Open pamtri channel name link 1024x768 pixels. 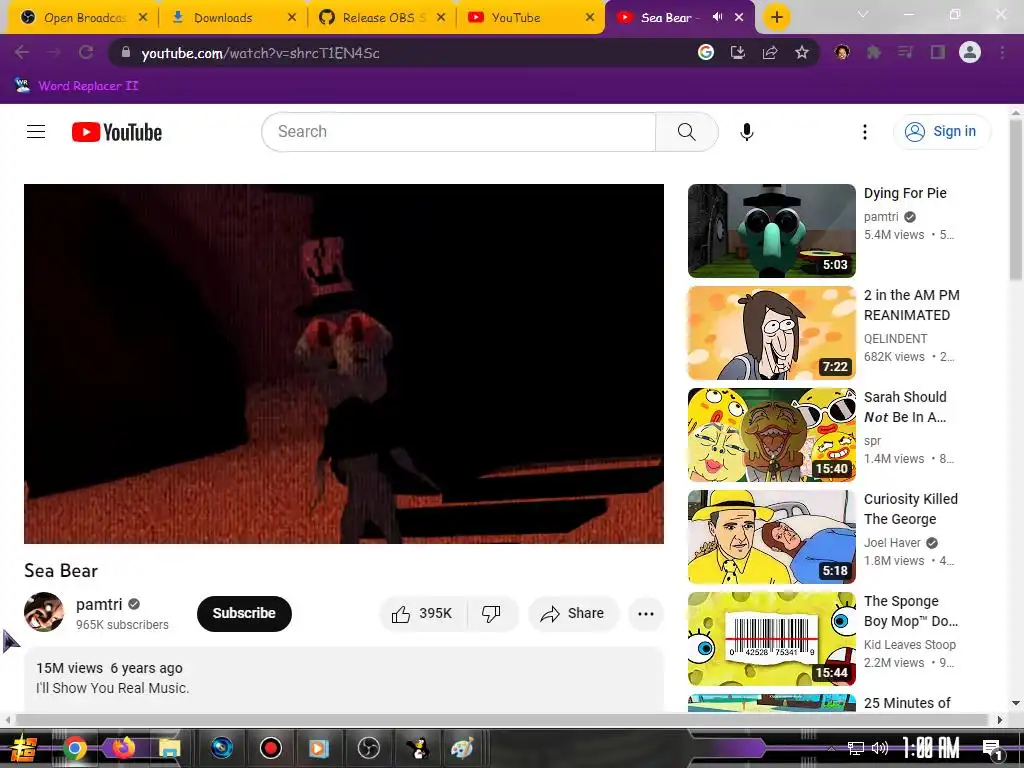(x=99, y=604)
